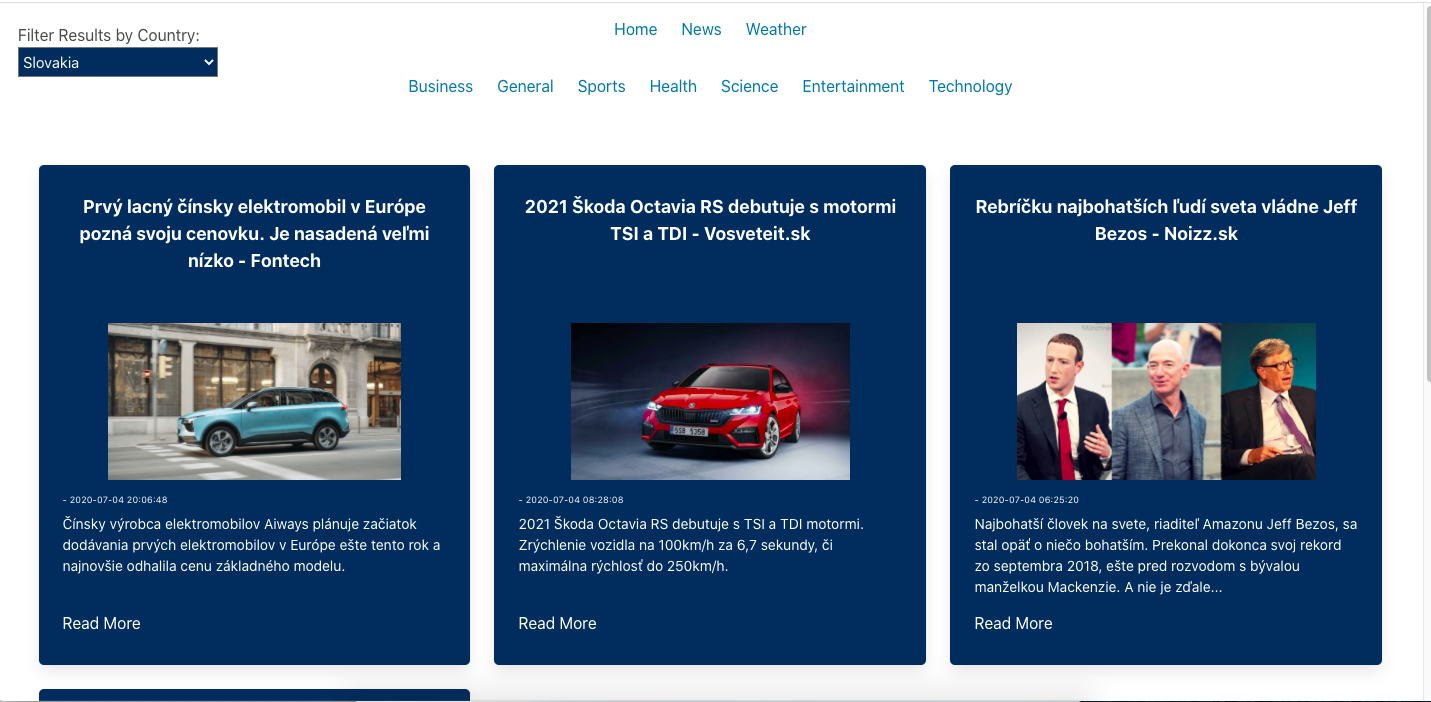1431x702 pixels.
Task: Click the Aiways electric car description text
Action: coord(251,545)
